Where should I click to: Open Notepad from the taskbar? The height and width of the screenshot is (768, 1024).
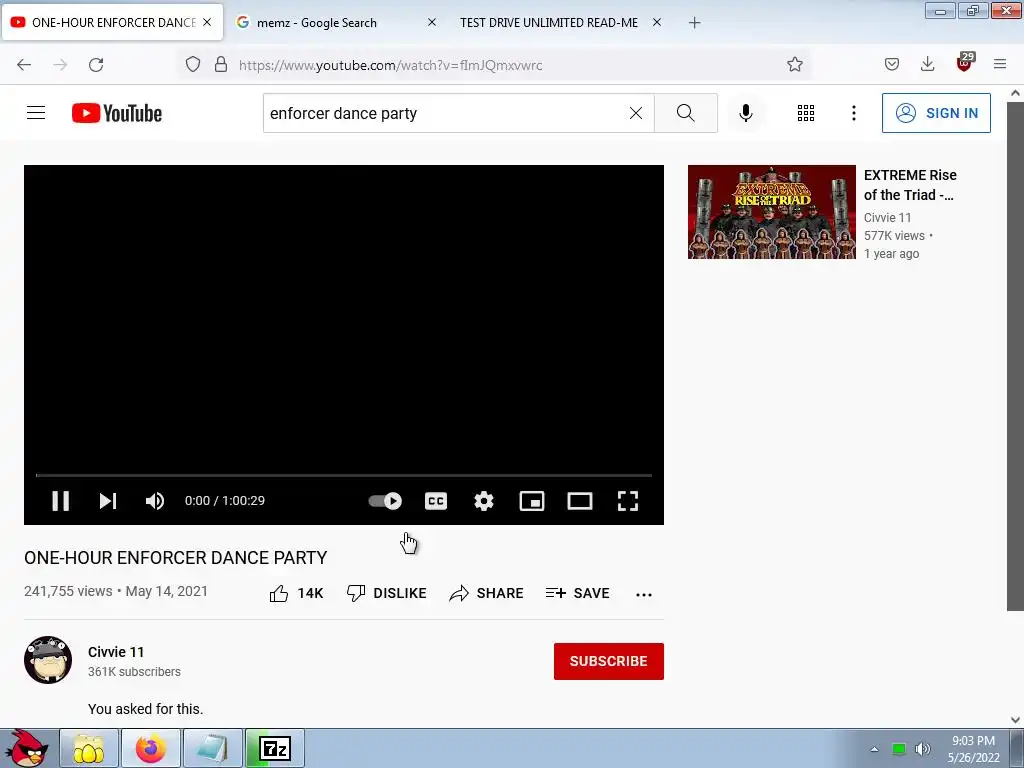pyautogui.click(x=213, y=748)
